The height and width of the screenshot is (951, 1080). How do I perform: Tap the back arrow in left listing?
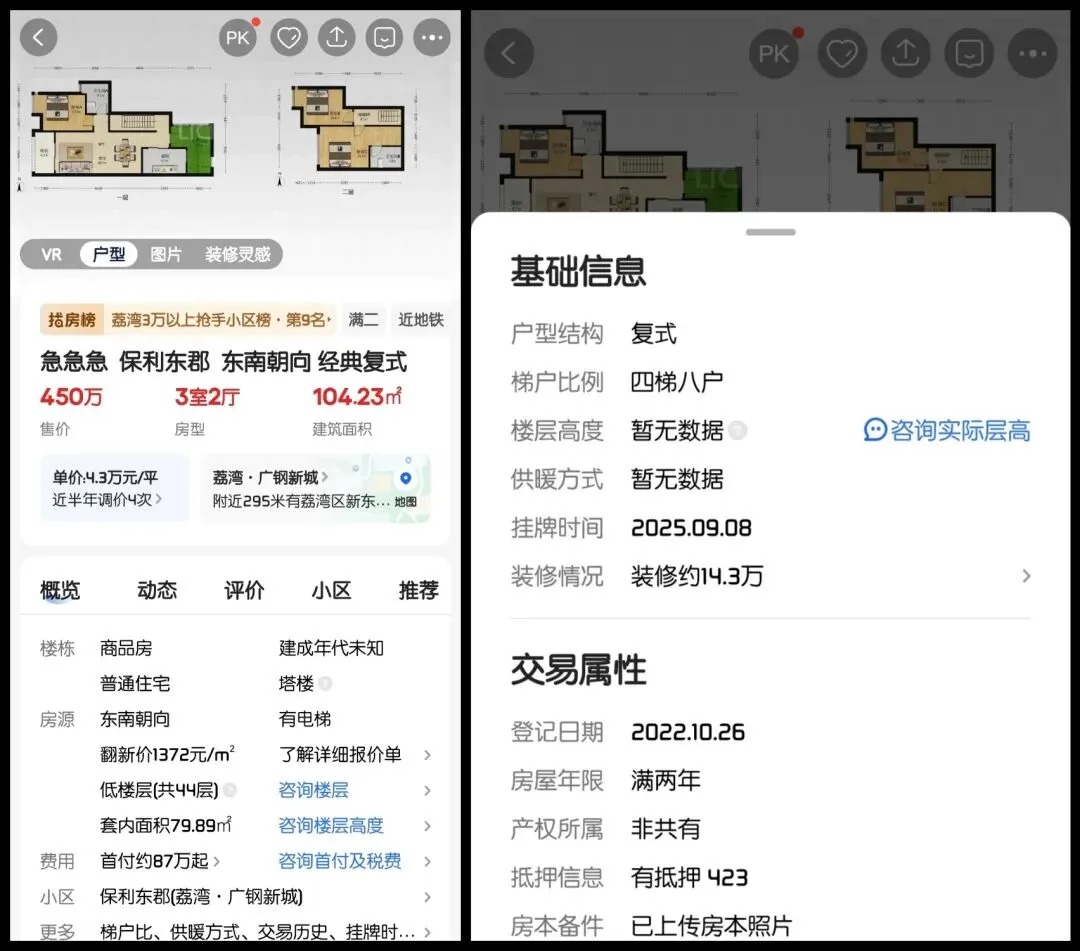pyautogui.click(x=39, y=37)
